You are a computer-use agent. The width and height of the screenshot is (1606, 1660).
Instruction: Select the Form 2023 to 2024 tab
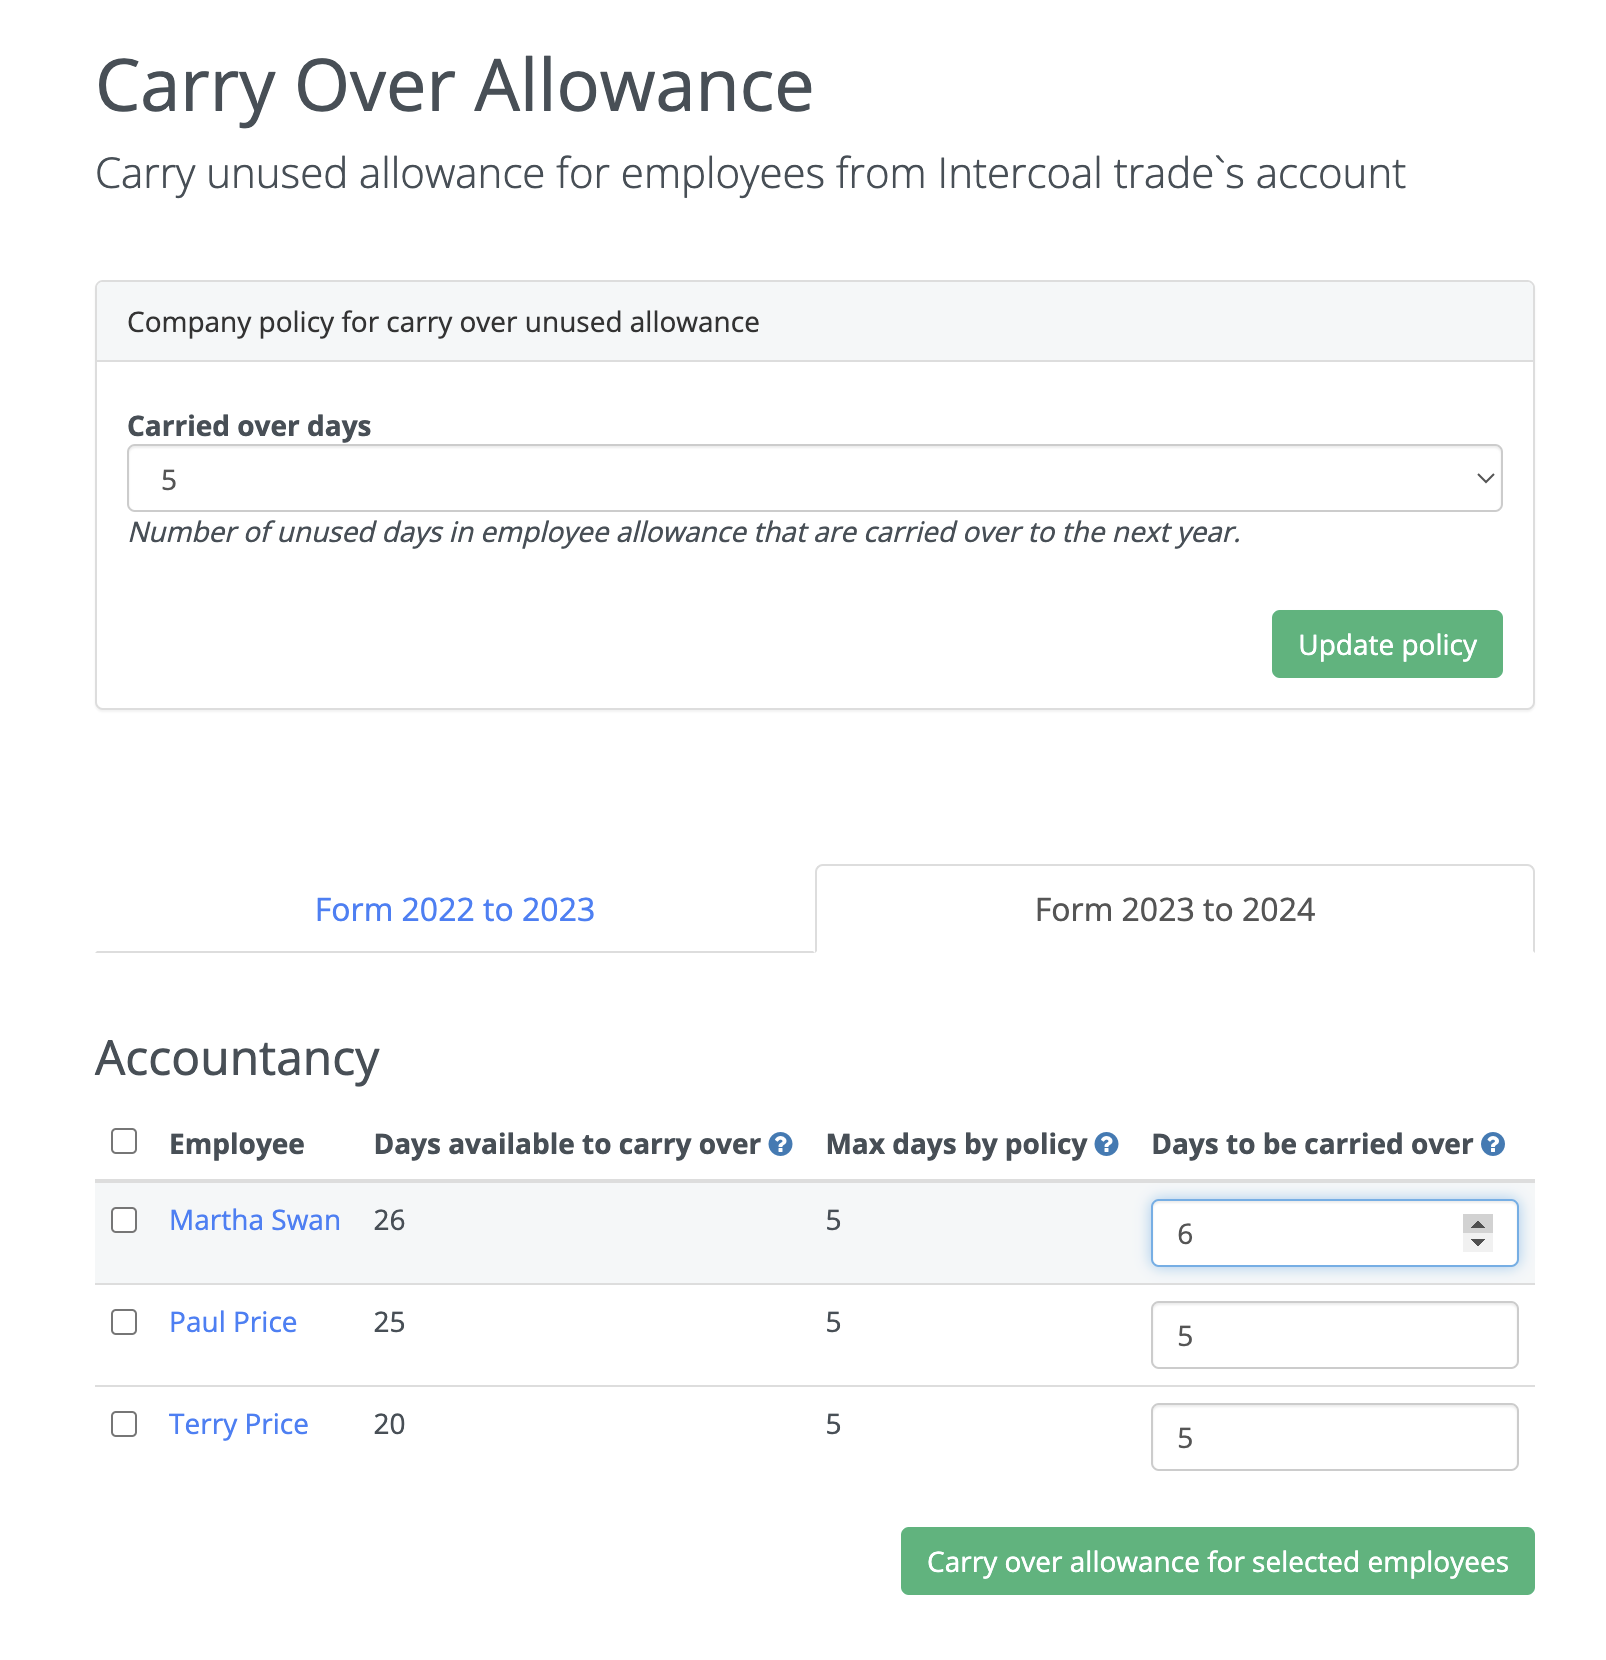pos(1175,909)
